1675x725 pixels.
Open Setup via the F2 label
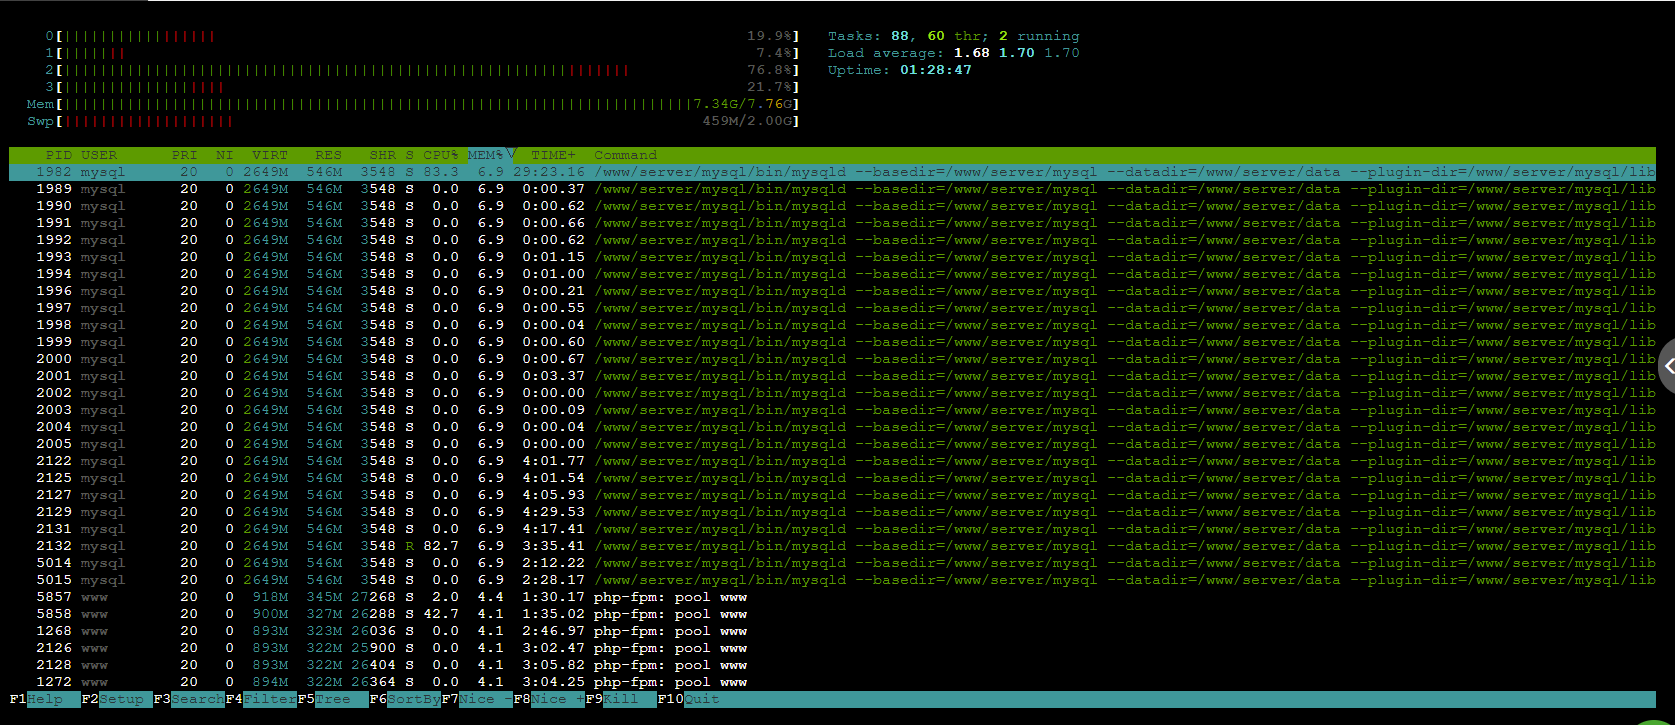click(117, 699)
